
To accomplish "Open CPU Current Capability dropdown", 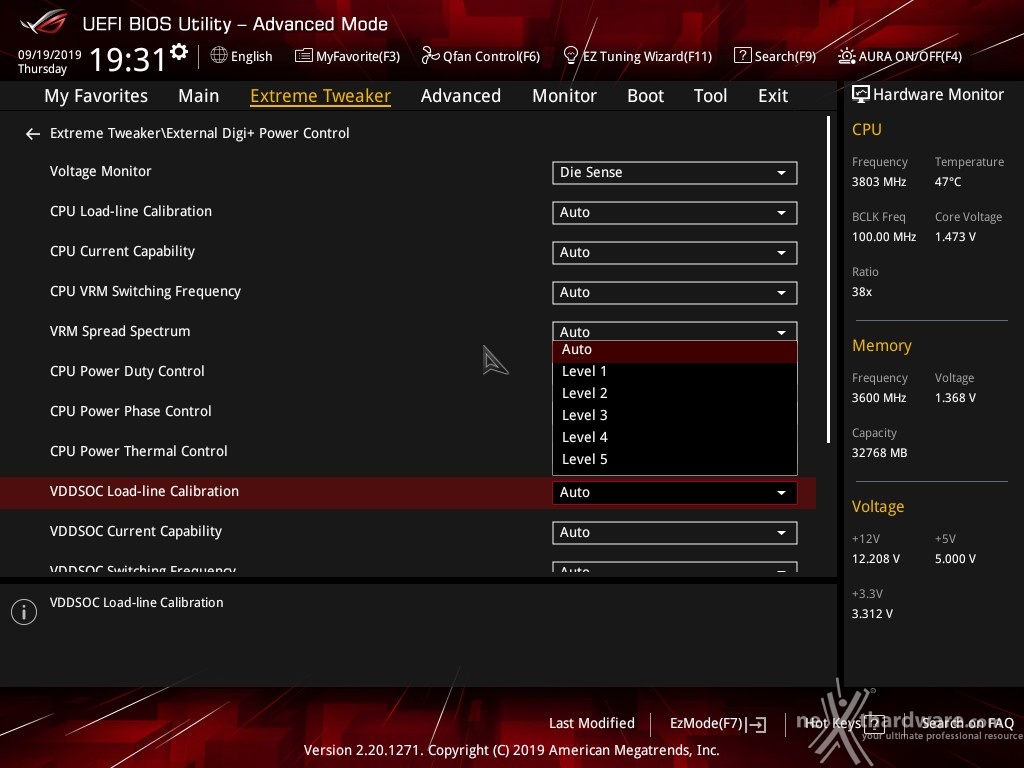I will 675,253.
